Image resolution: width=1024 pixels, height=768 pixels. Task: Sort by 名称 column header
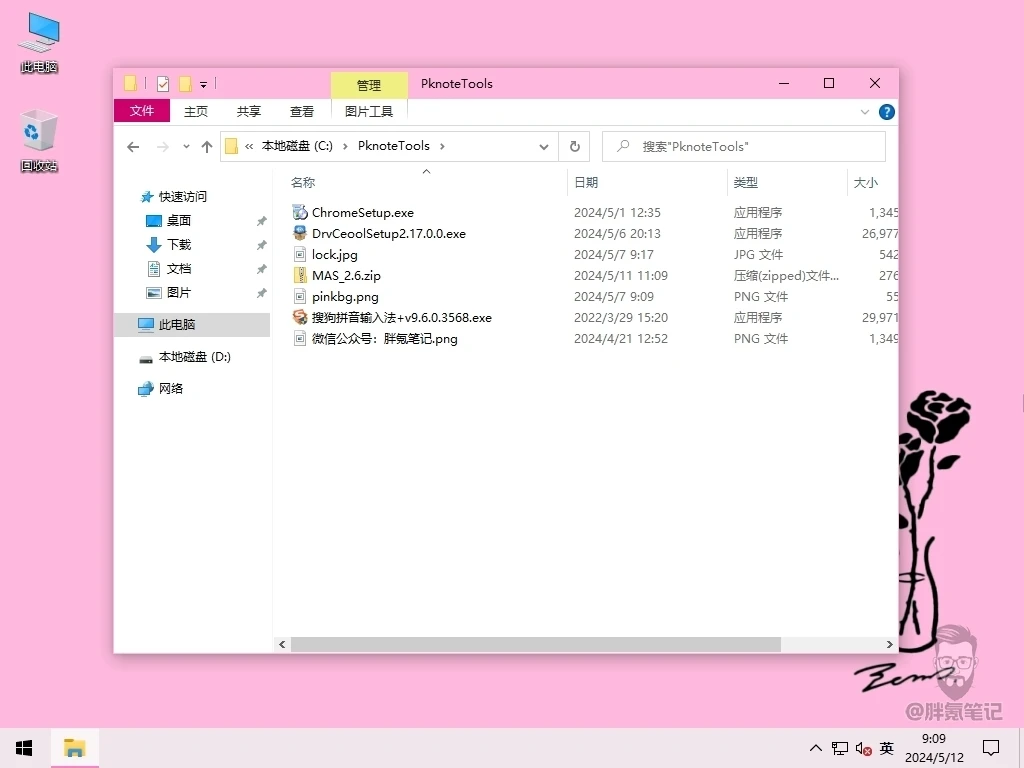pyautogui.click(x=302, y=183)
